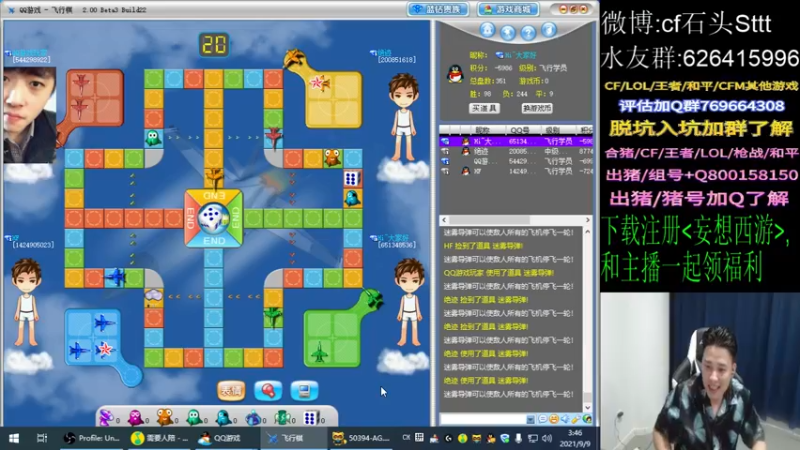Image resolution: width=800 pixels, height=450 pixels.
Task: Click the emoji smiley icon in chat toolbar
Action: pyautogui.click(x=554, y=419)
